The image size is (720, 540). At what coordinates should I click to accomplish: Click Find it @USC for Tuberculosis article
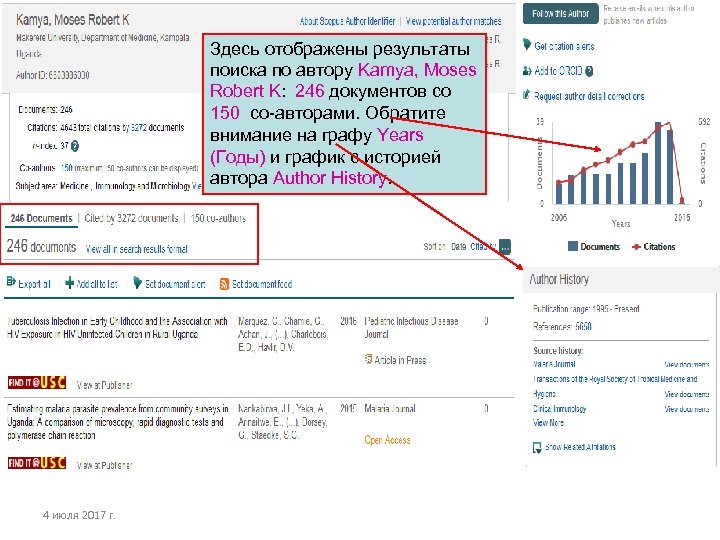[37, 382]
